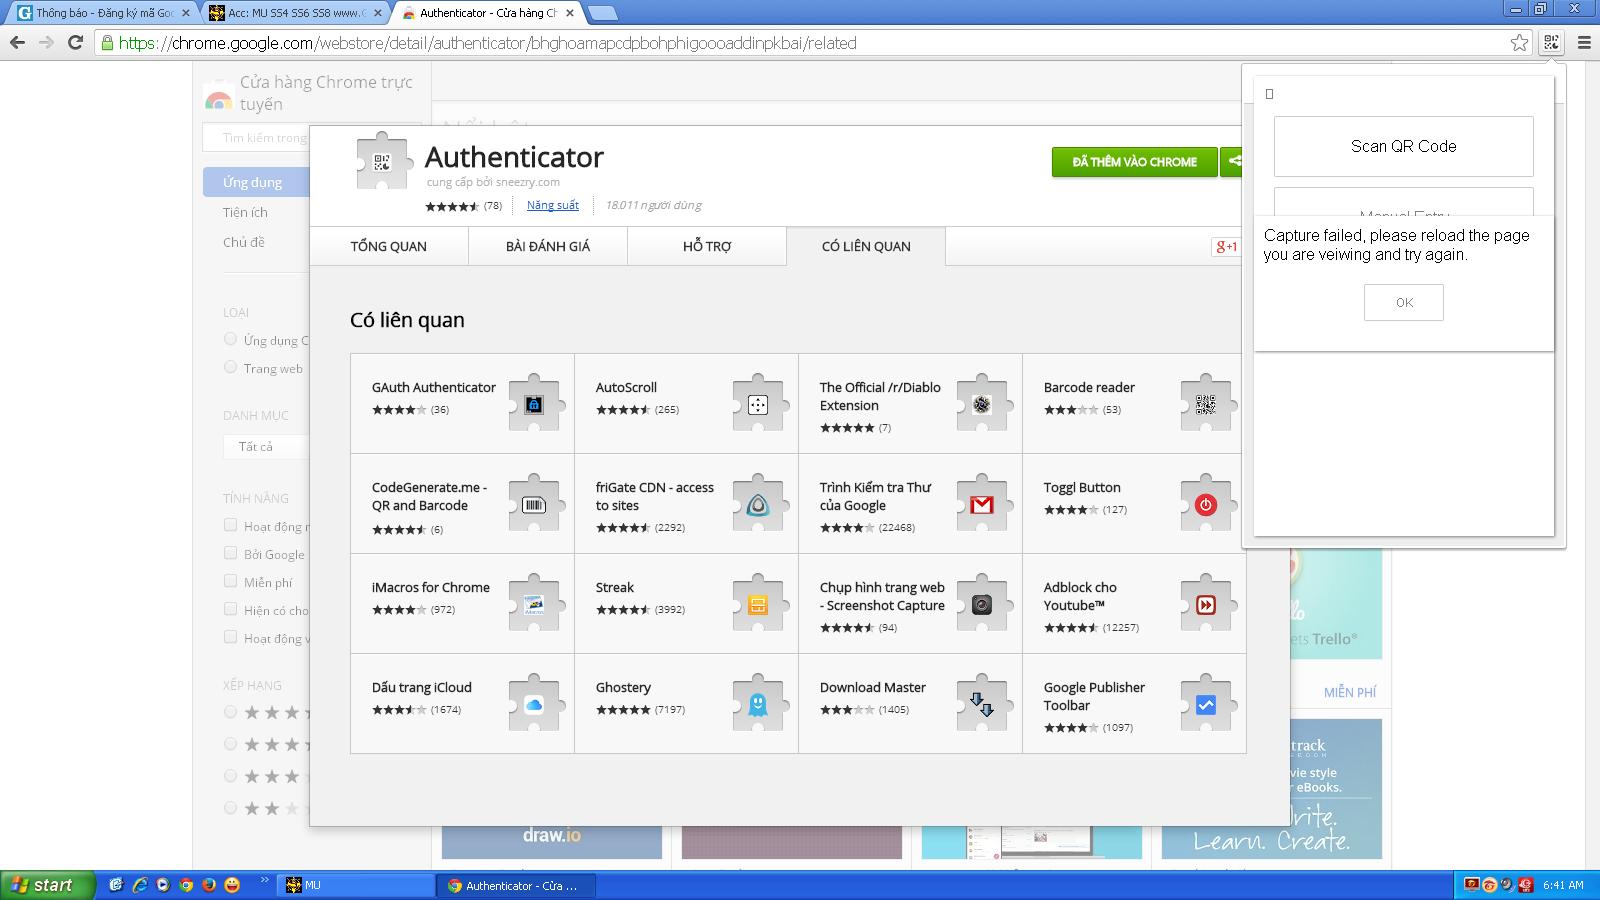Switch to the Tổng quan tab
The image size is (1600, 900).
[x=388, y=246]
